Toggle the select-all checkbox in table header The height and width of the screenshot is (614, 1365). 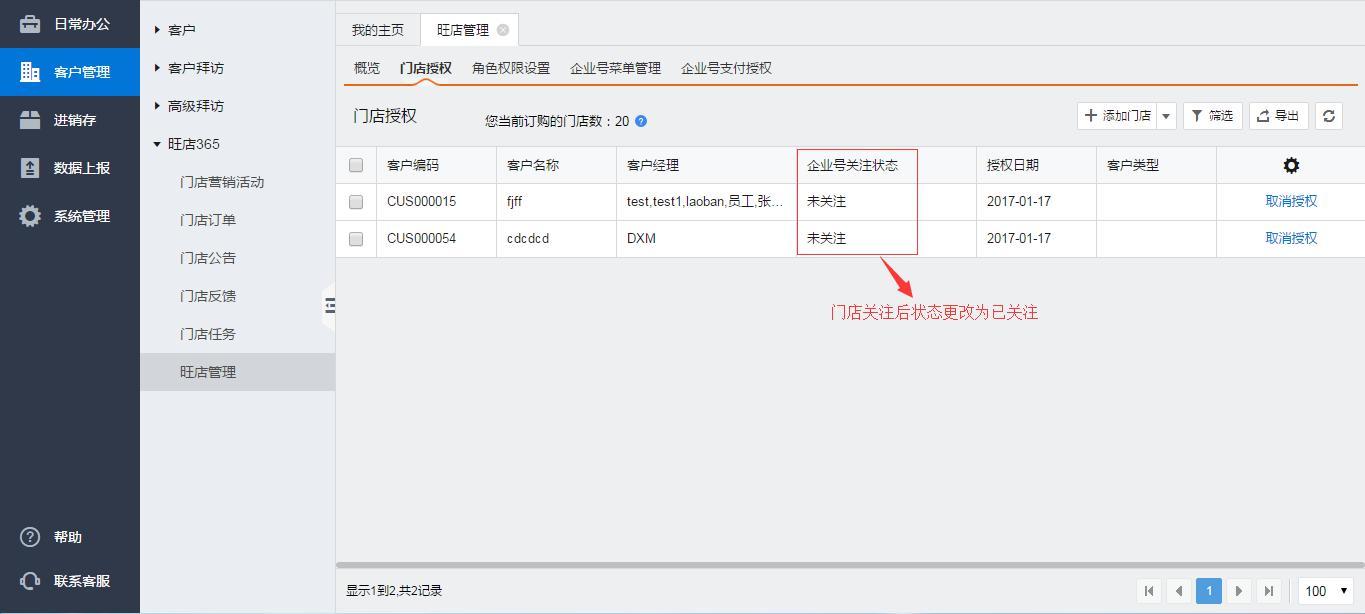click(356, 165)
